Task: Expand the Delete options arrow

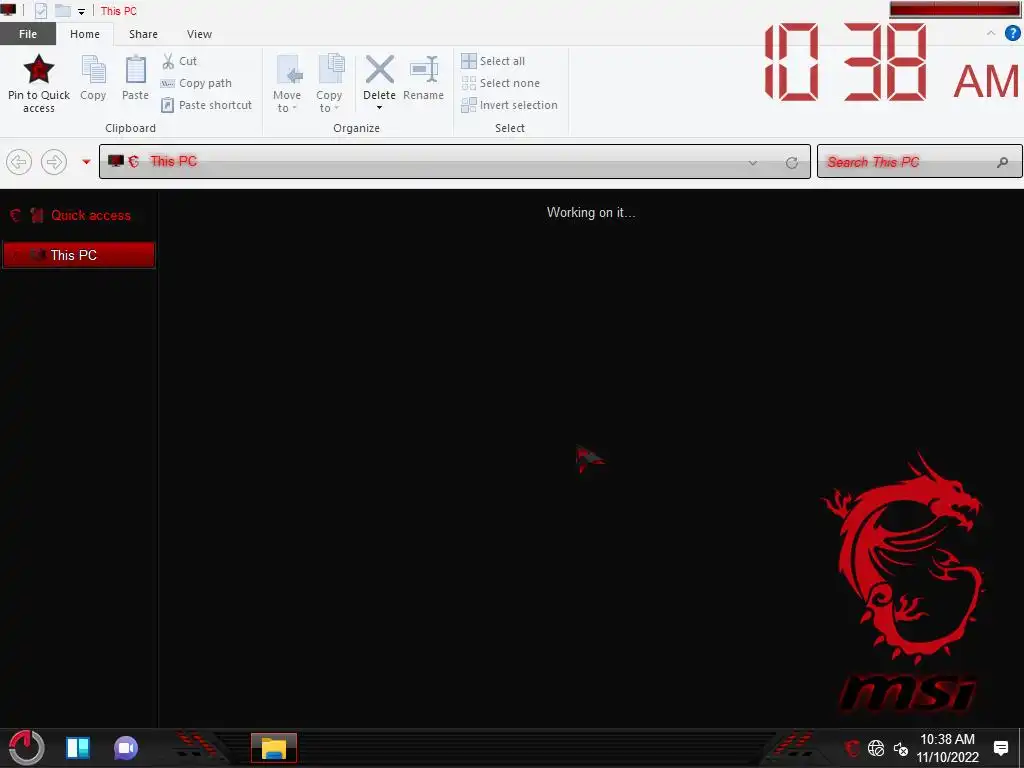Action: click(379, 108)
